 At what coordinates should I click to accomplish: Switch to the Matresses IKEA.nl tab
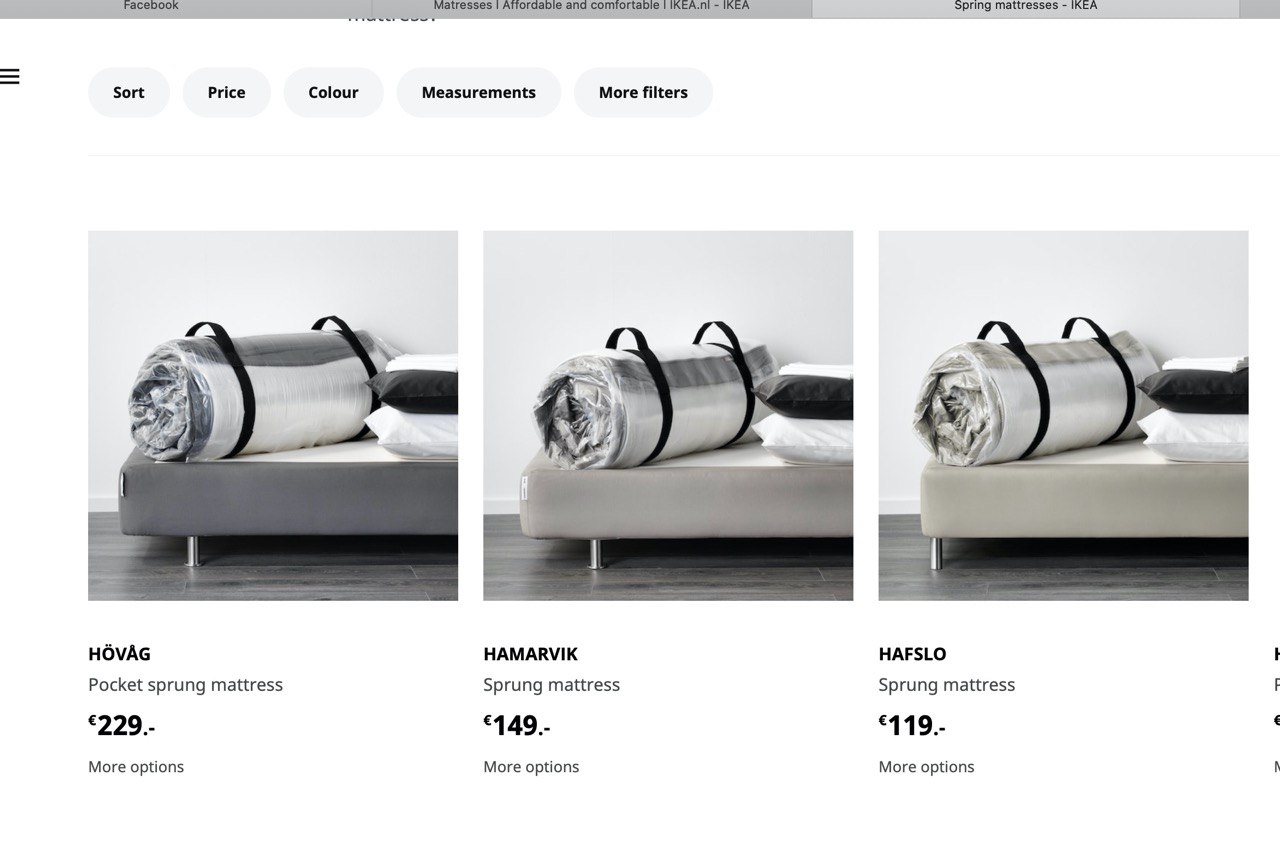[591, 6]
